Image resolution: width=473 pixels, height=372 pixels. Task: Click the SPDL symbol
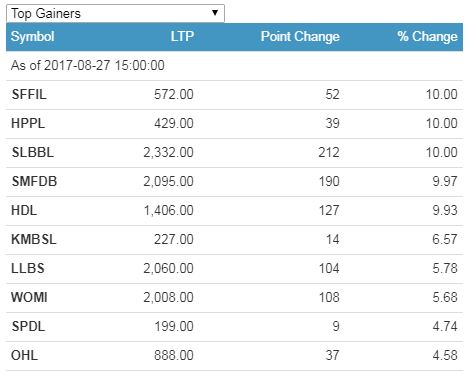point(28,326)
